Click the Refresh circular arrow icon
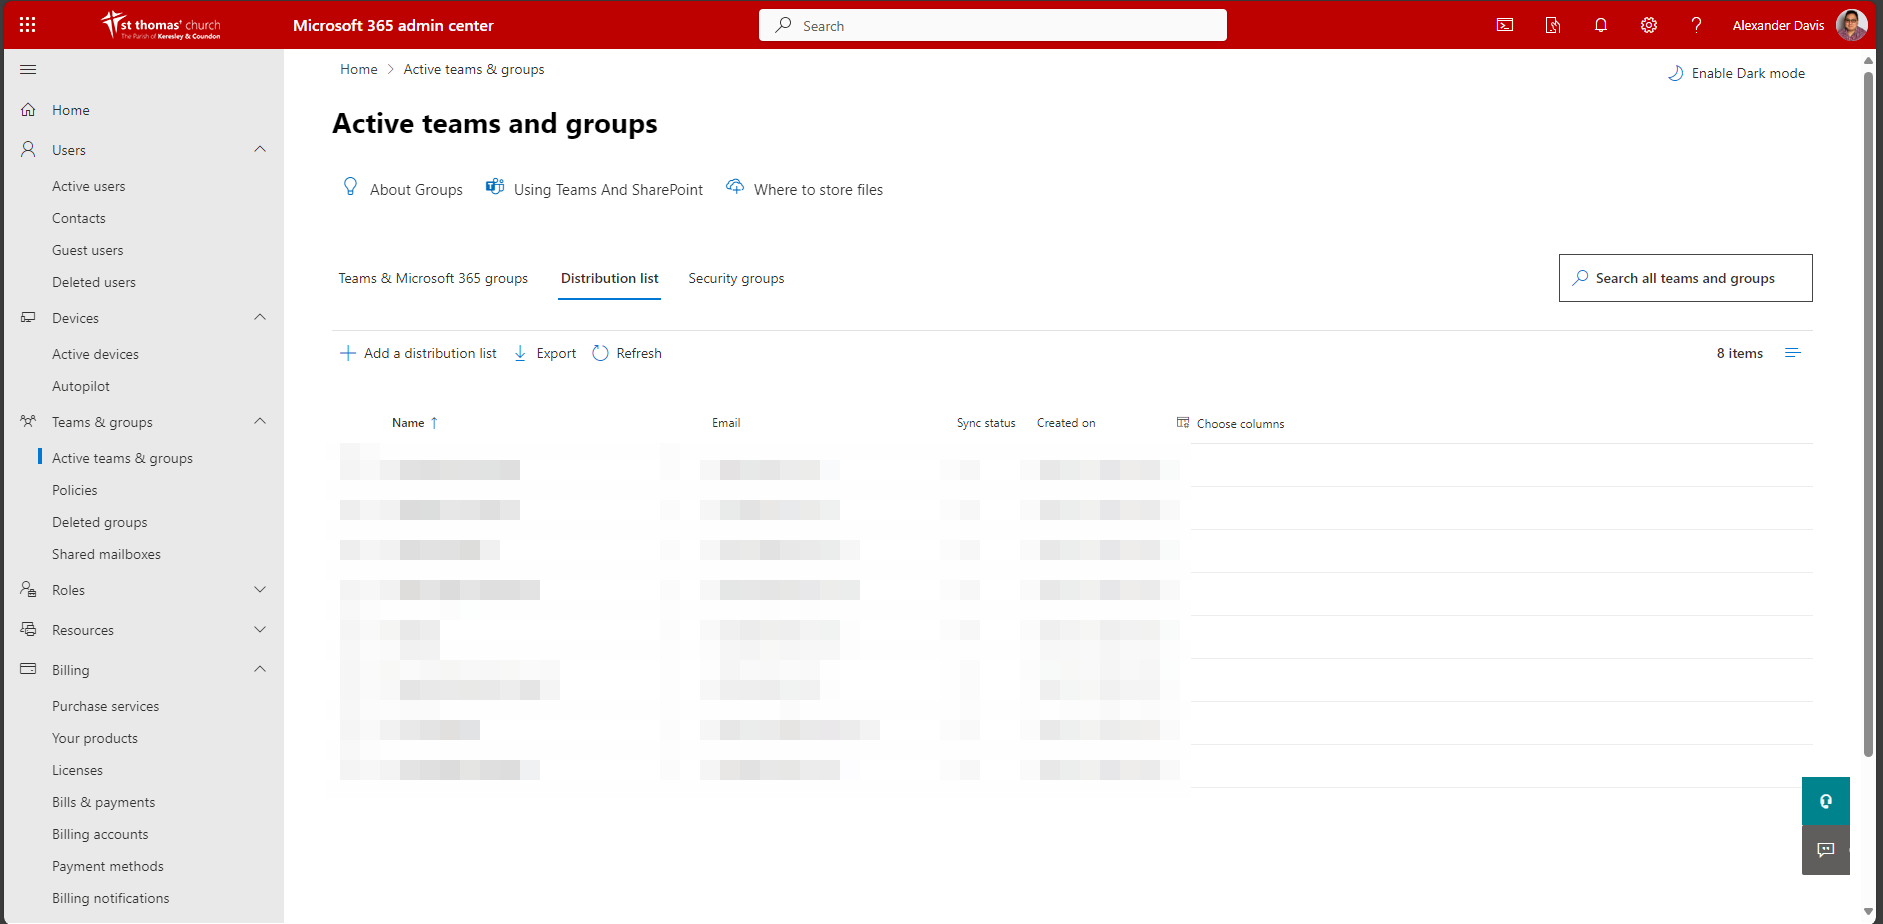The image size is (1883, 924). tap(600, 353)
